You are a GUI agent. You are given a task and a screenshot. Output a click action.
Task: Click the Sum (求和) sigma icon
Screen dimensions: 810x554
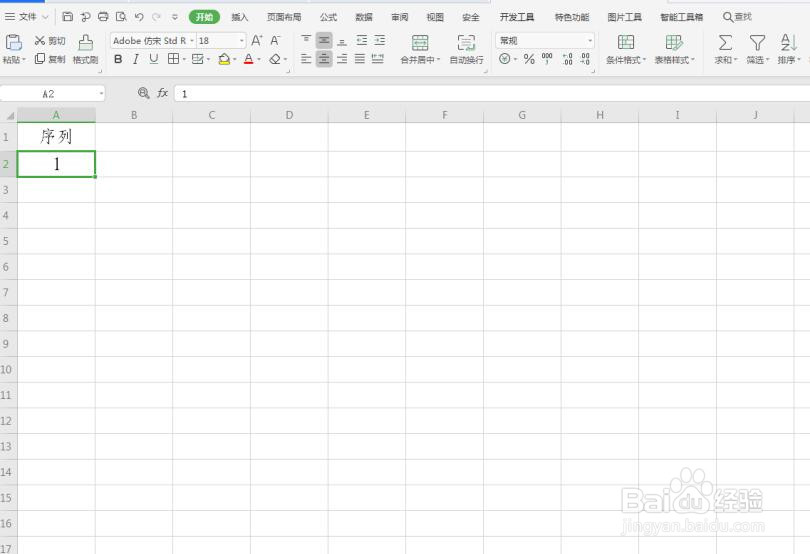[725, 42]
